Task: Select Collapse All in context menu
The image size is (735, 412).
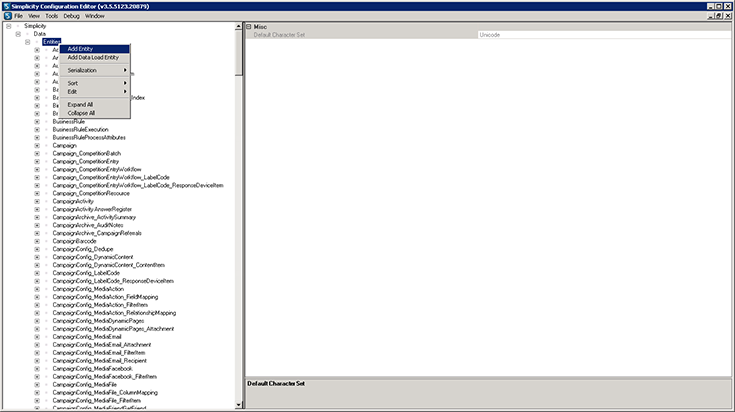Action: point(95,113)
